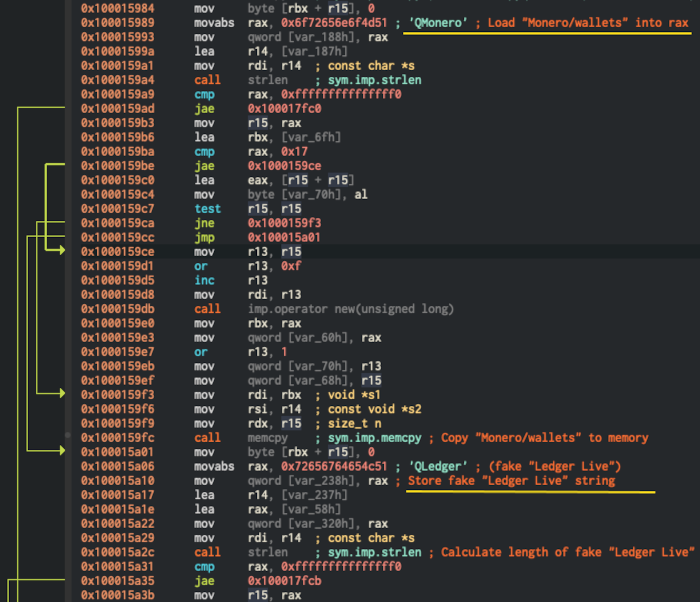700x602 pixels.
Task: Click imp.operator new(unsigned long) call target
Action: point(351,309)
